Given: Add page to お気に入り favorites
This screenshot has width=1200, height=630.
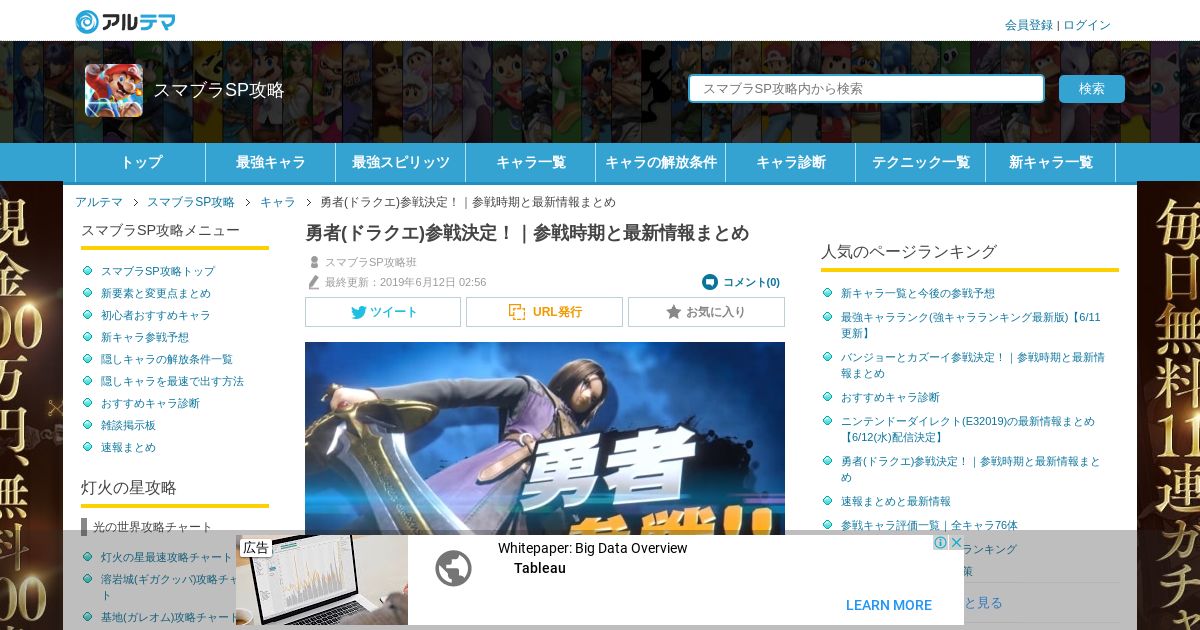Looking at the screenshot, I should point(706,312).
